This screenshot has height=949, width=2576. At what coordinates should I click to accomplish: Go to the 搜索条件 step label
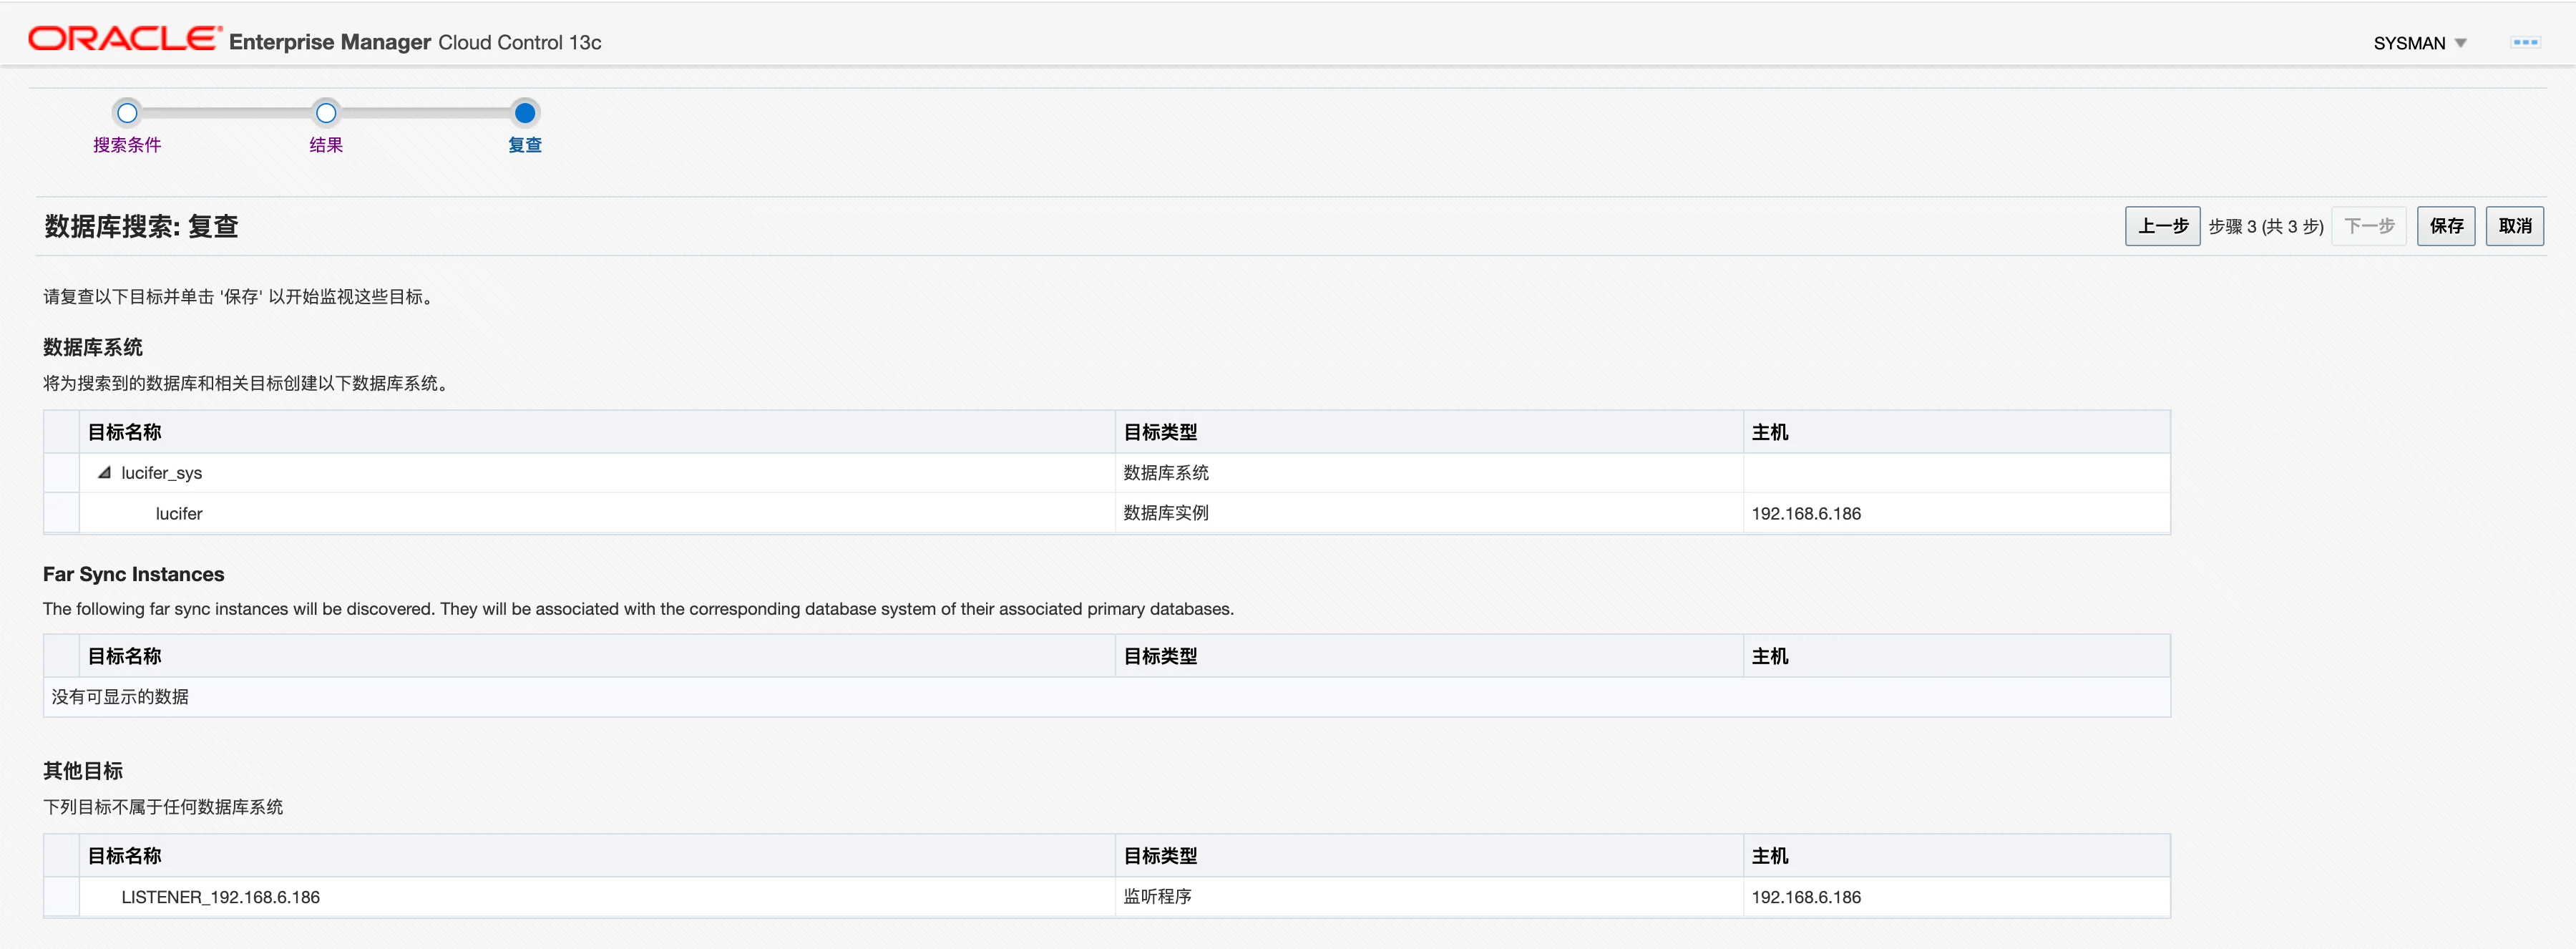point(127,145)
